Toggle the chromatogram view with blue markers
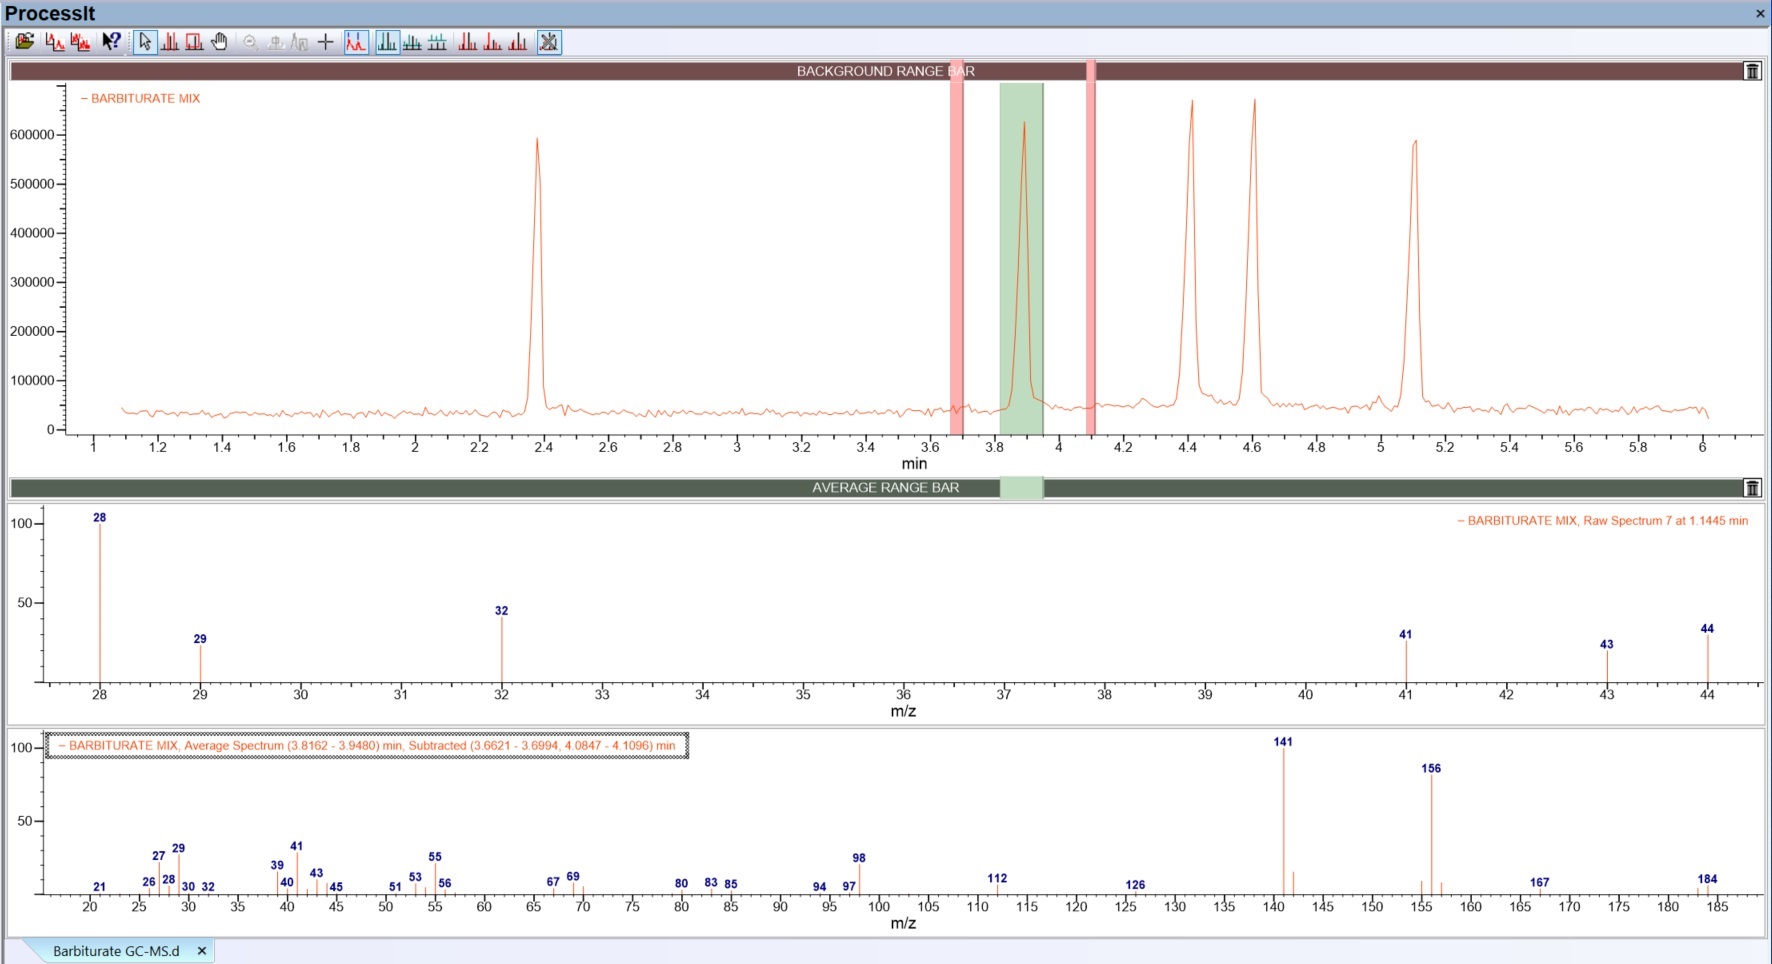Screen dimensions: 1772x964 pos(356,42)
